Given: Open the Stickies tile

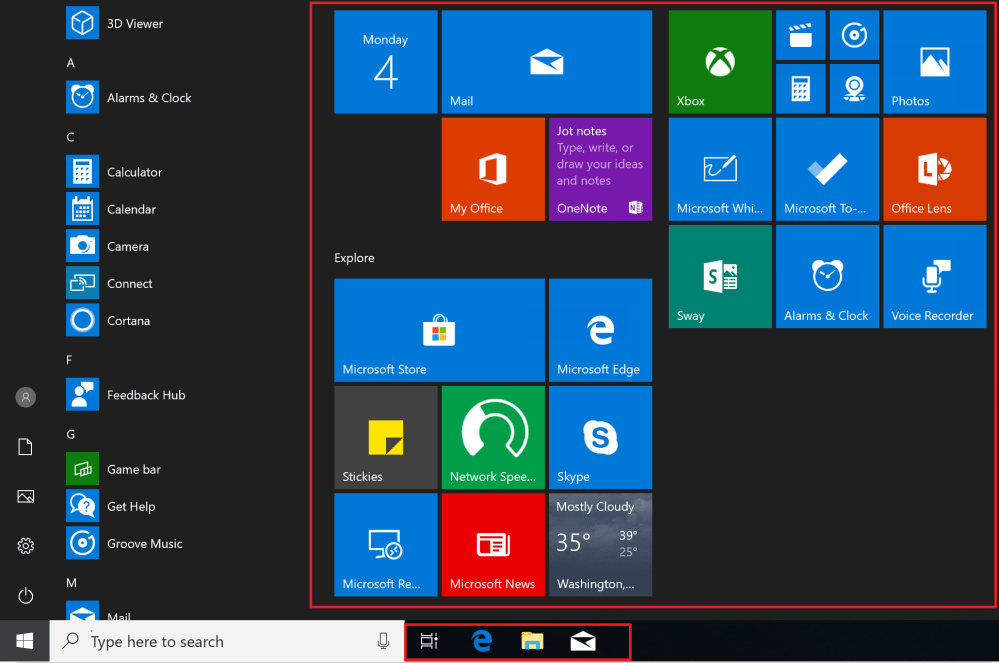Looking at the screenshot, I should pyautogui.click(x=385, y=437).
